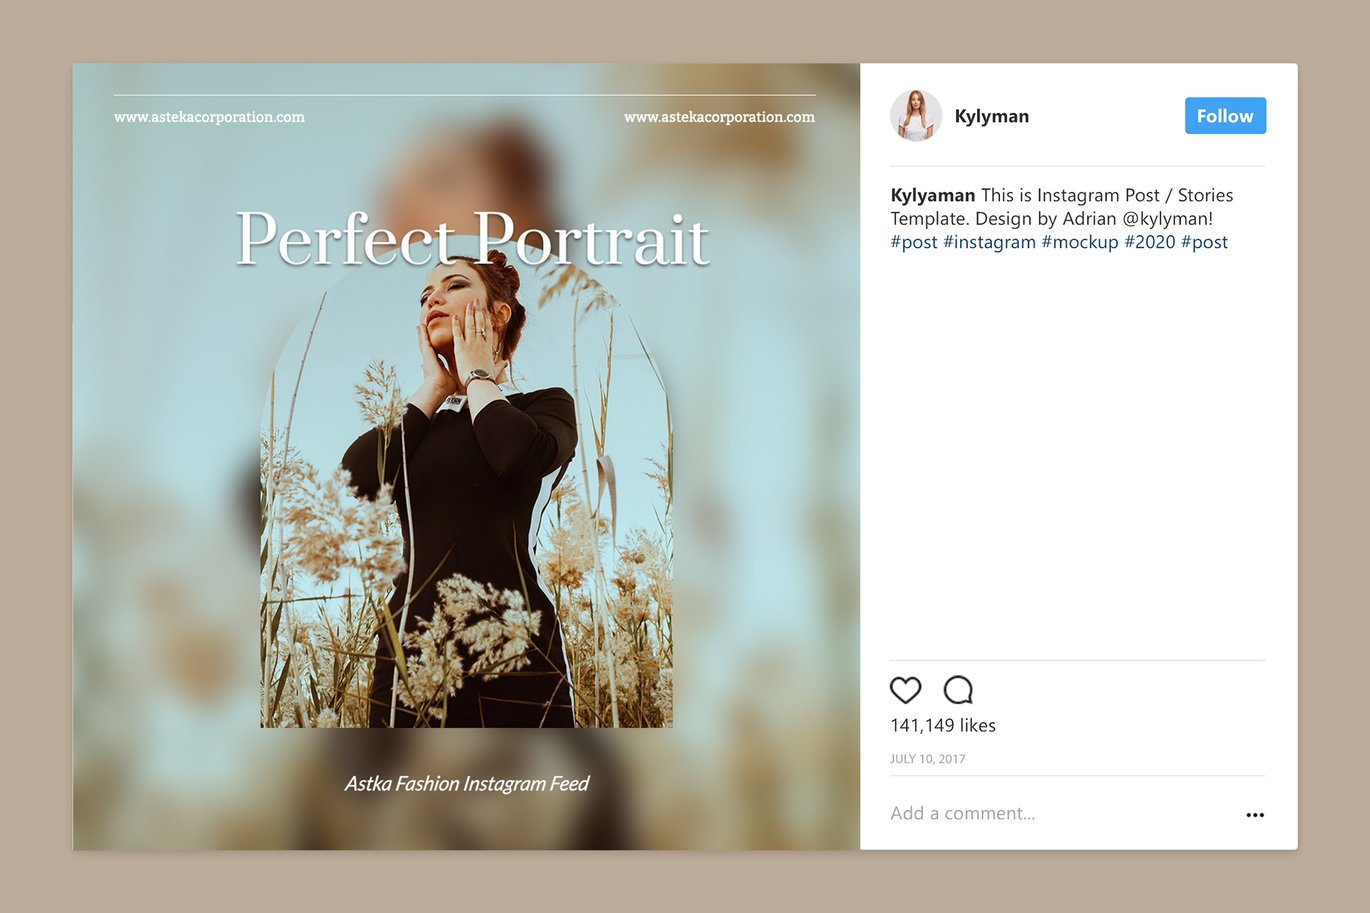Follow the Kylyman account
This screenshot has width=1370, height=913.
(1225, 116)
